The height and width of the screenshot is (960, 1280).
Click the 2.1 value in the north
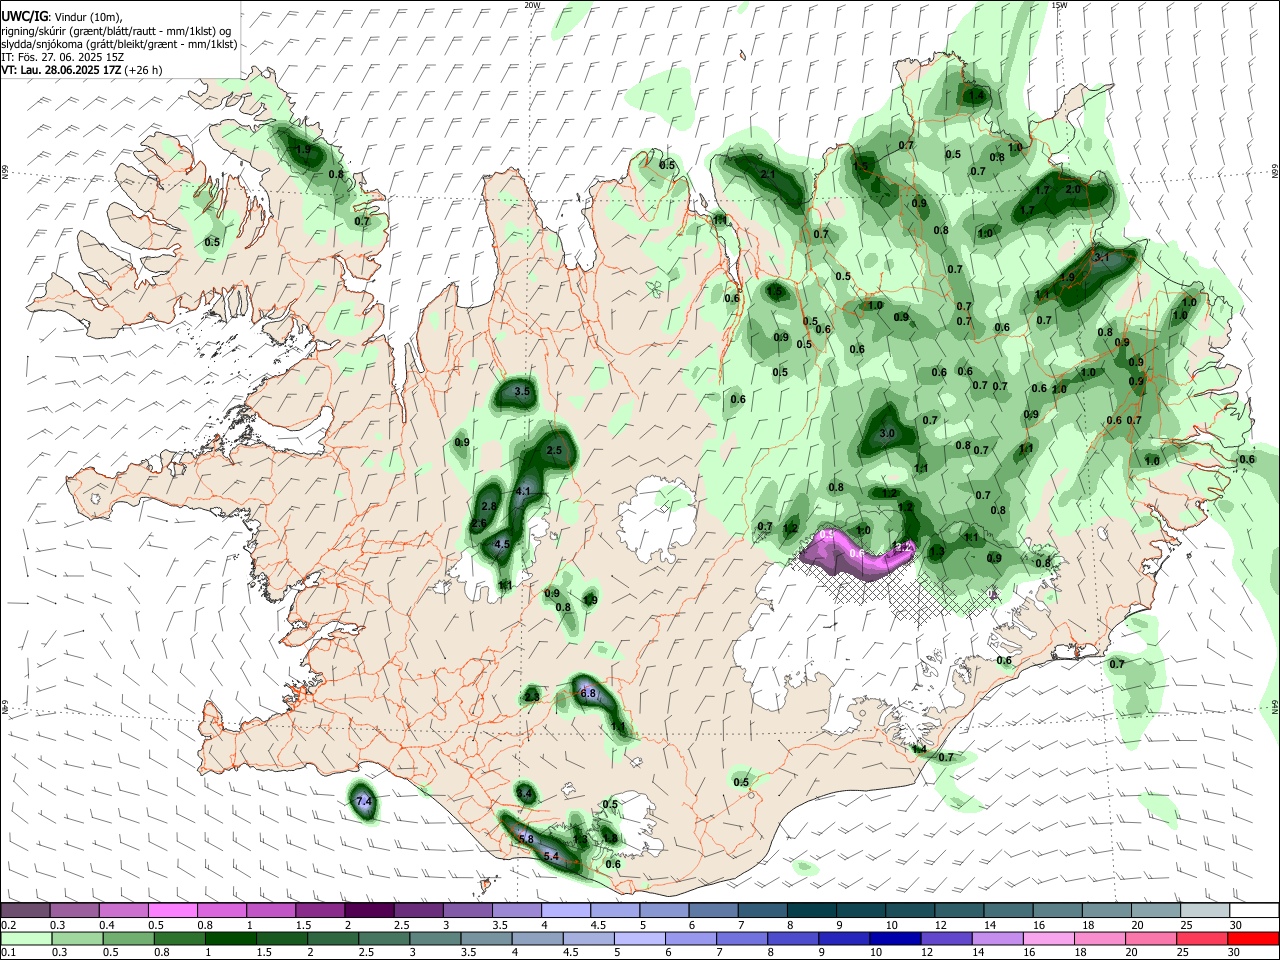pos(768,174)
